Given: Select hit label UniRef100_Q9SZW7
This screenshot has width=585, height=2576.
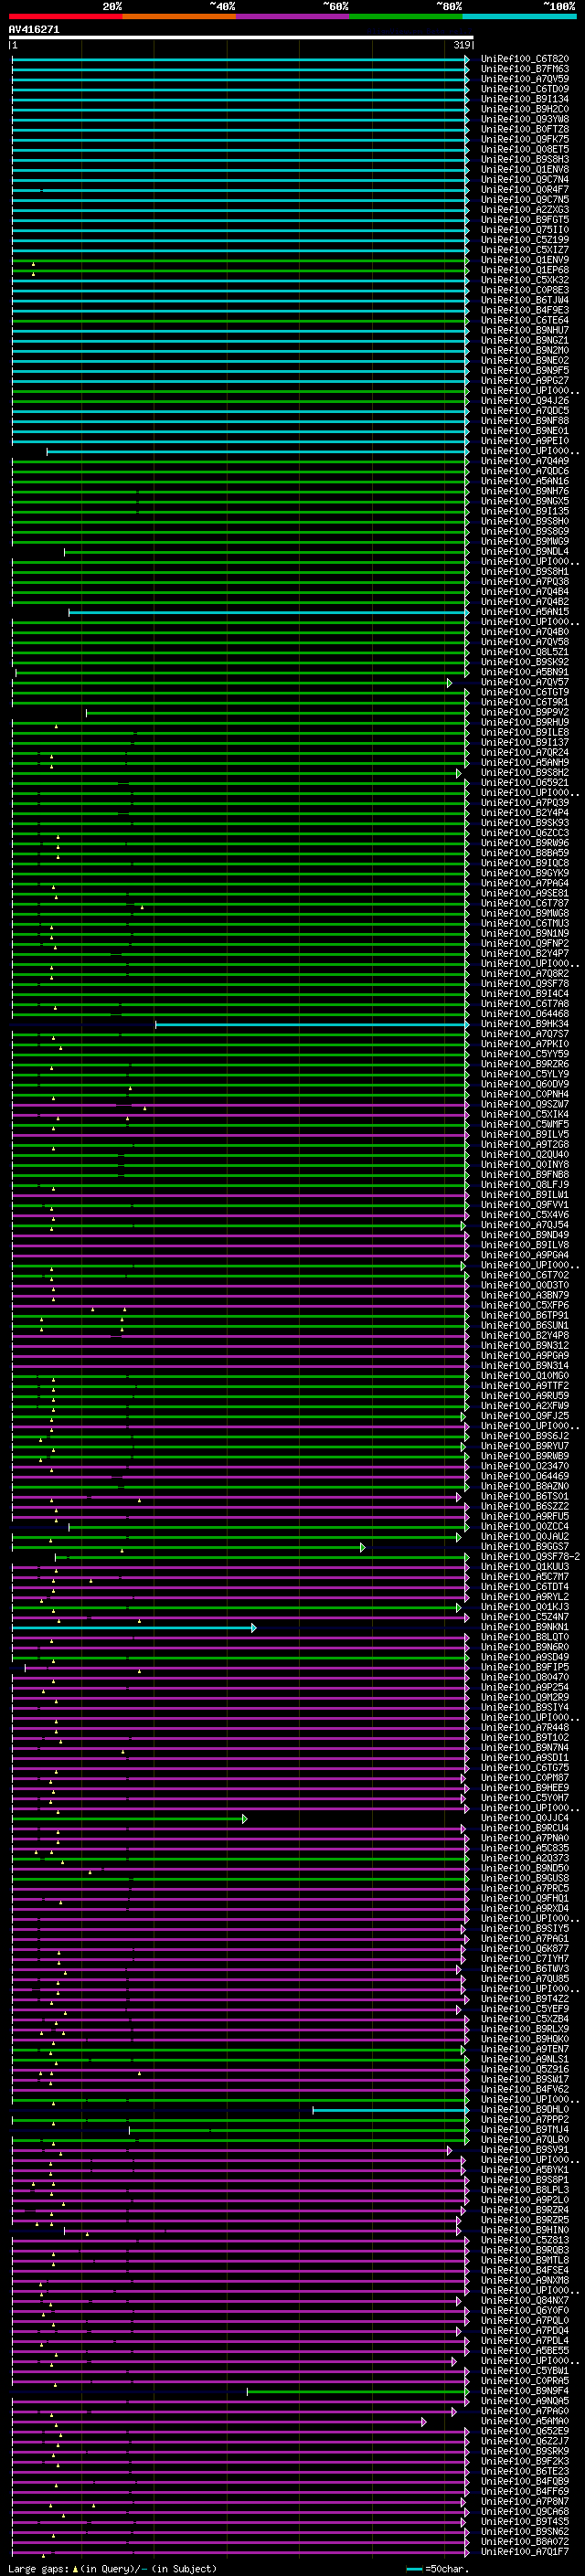Looking at the screenshot, I should click(525, 1104).
